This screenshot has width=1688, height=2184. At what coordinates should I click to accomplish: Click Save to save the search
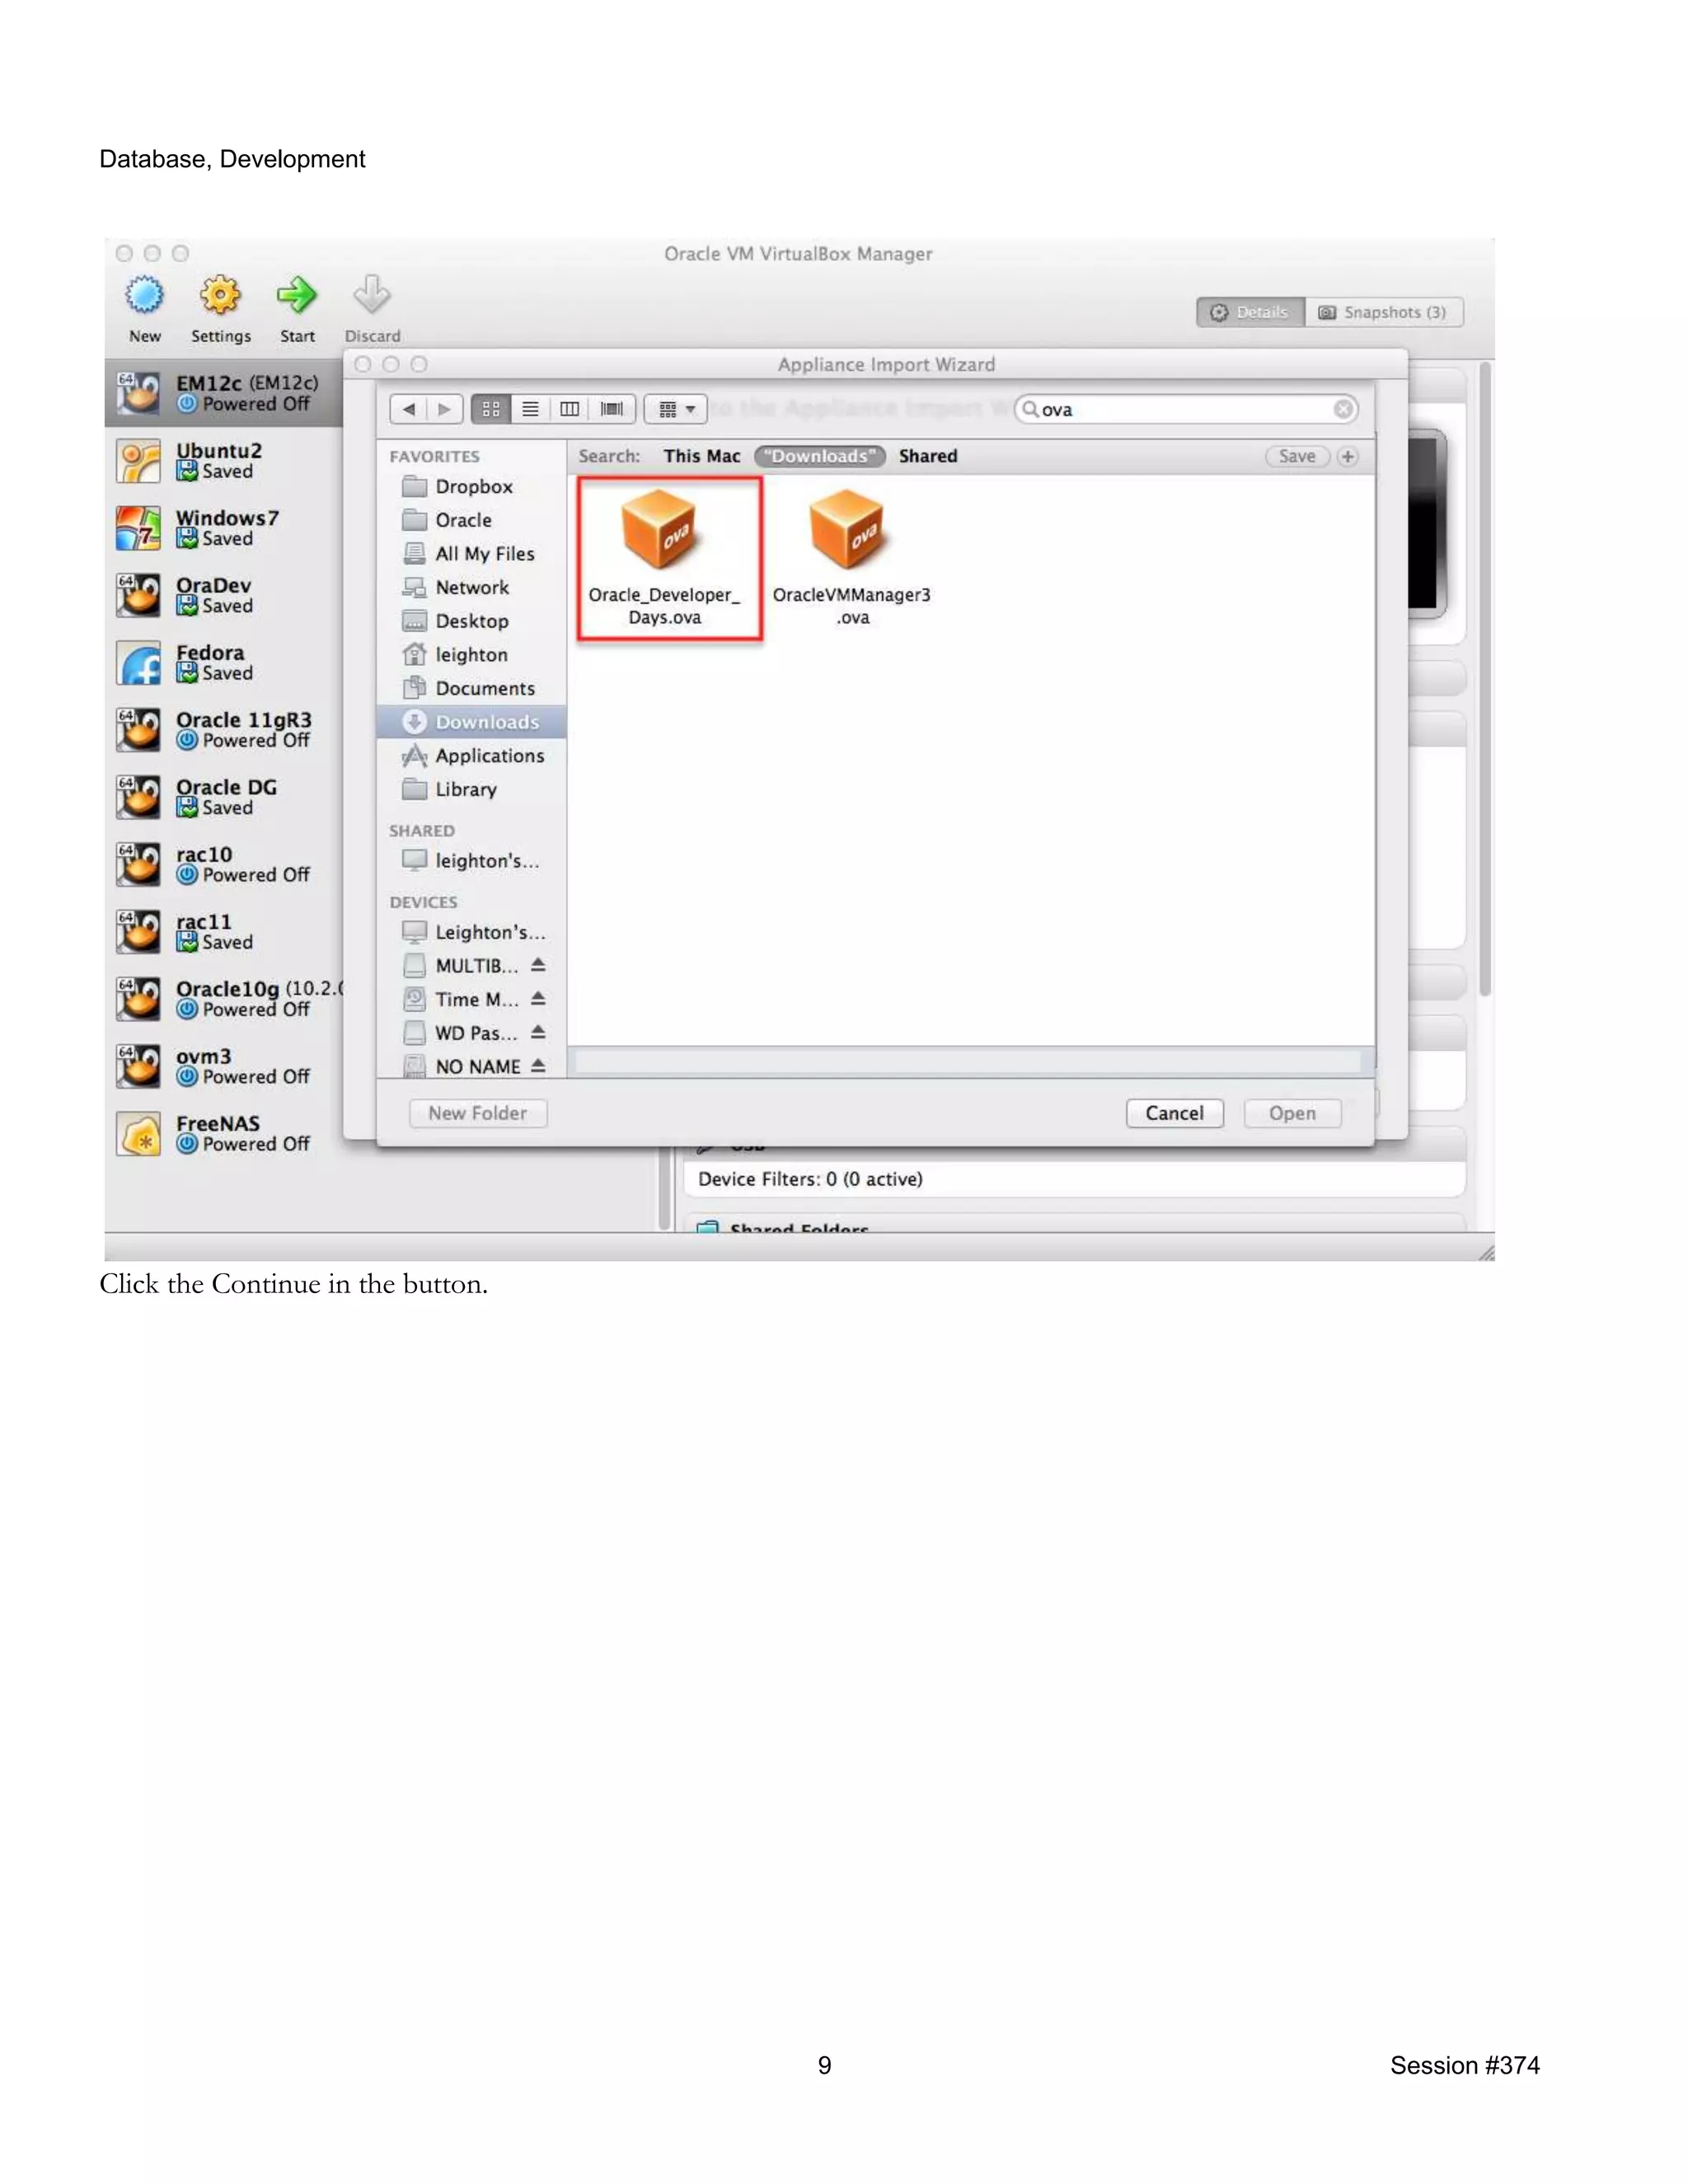point(1297,456)
